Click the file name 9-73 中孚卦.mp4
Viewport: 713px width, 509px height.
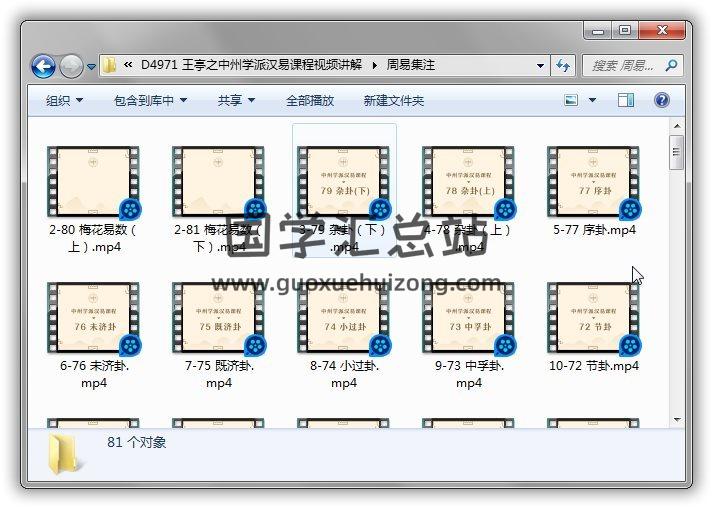[469, 374]
